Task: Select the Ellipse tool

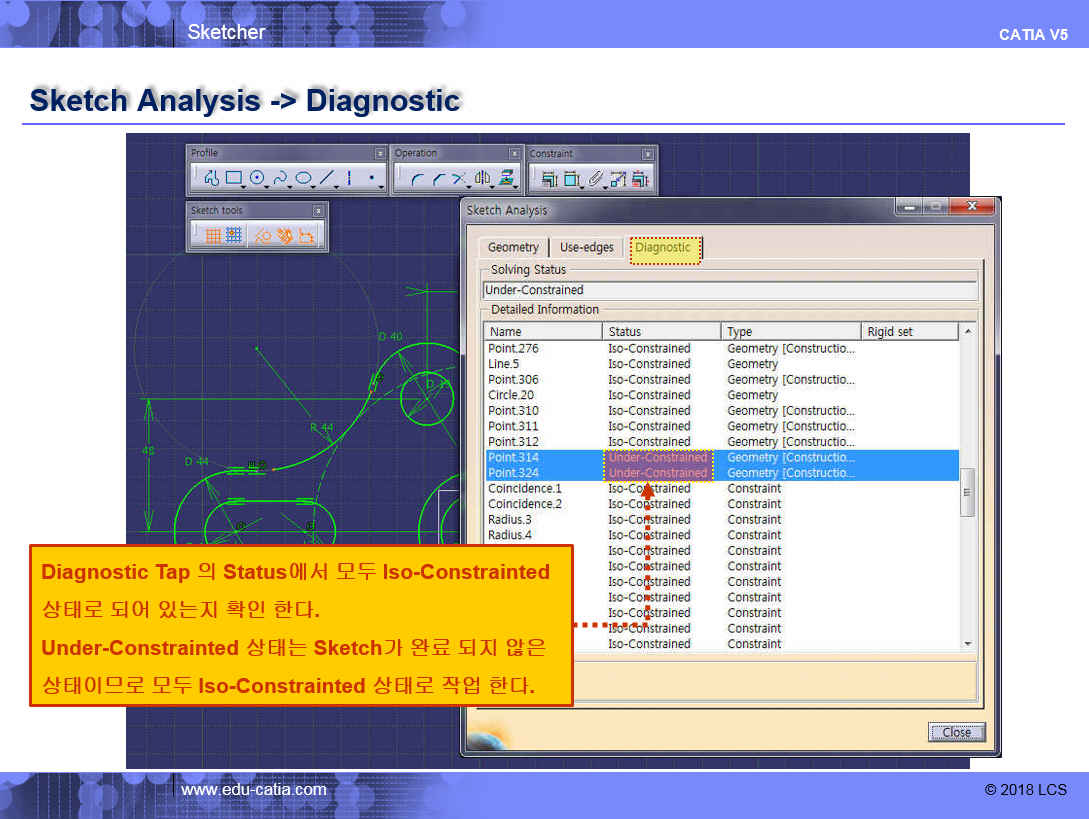Action: [x=304, y=178]
